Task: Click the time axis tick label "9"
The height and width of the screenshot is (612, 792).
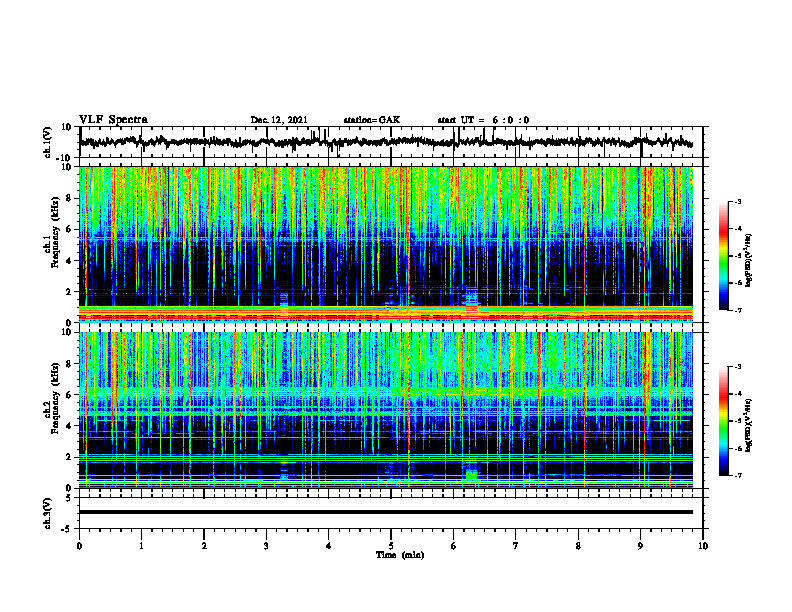Action: click(640, 546)
